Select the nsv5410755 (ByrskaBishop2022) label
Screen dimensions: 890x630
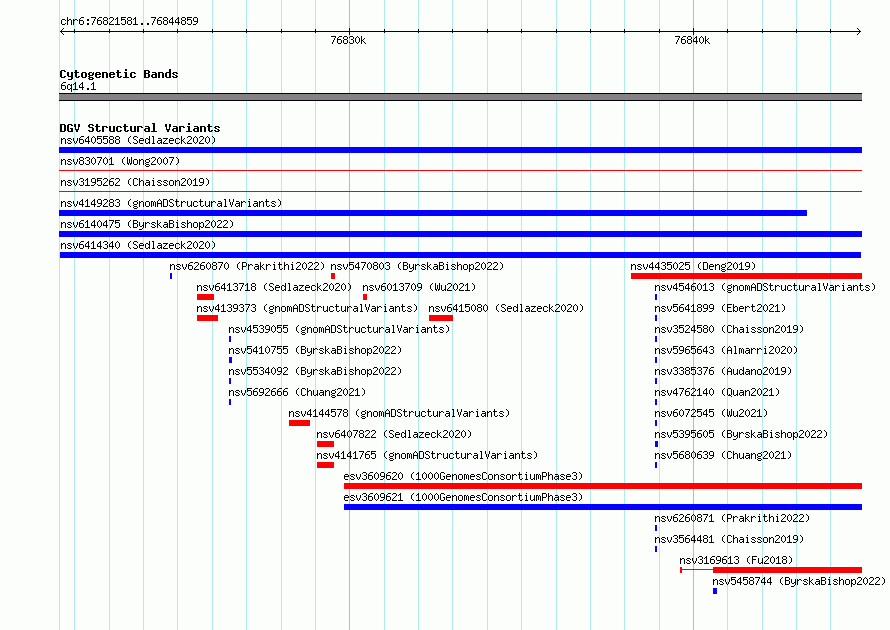point(315,350)
